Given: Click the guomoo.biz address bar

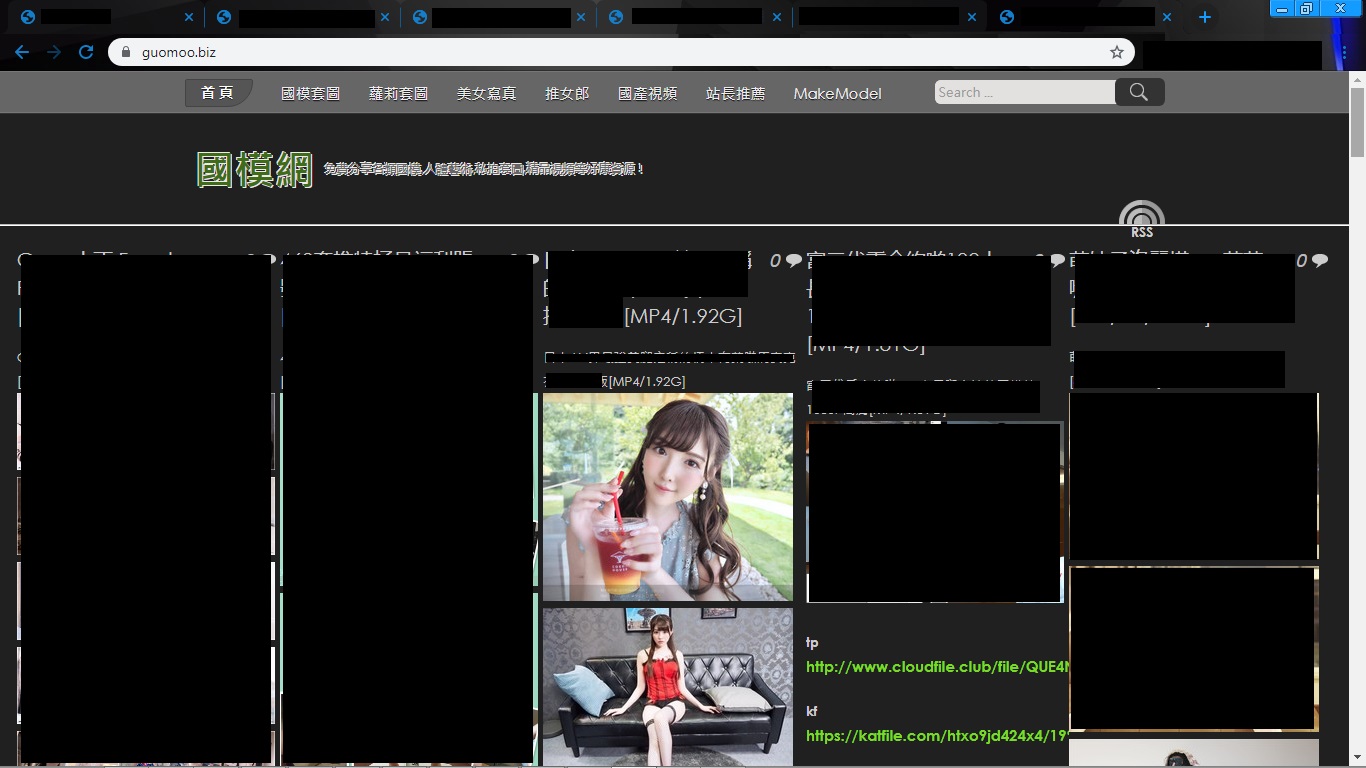Looking at the screenshot, I should (620, 52).
